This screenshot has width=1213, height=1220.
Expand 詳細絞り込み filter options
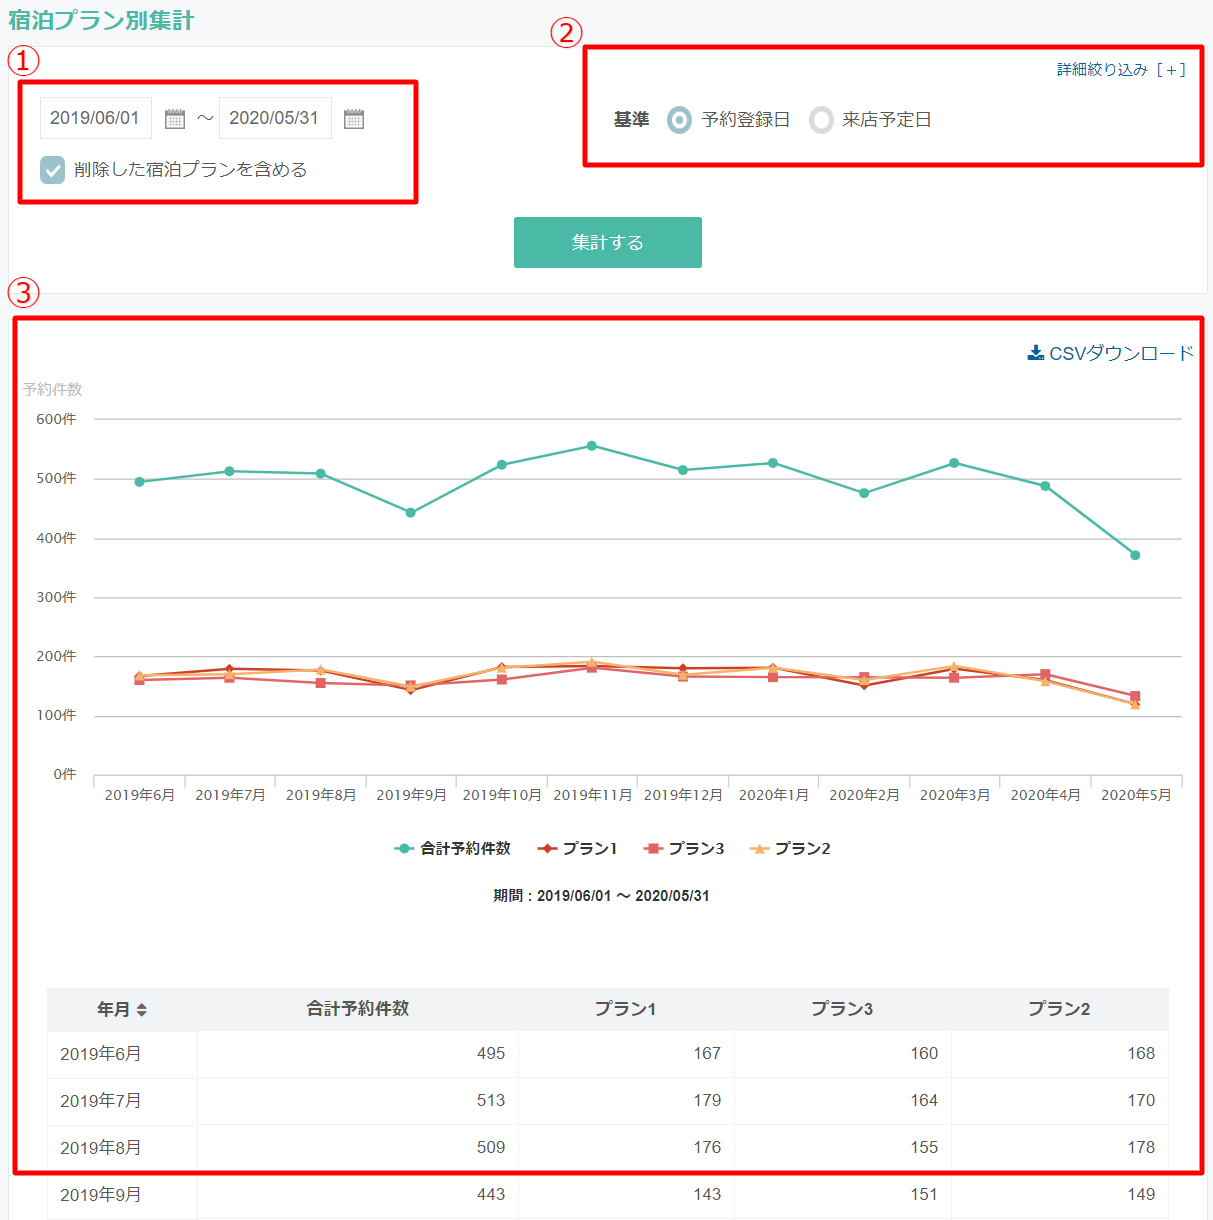click(x=1121, y=70)
